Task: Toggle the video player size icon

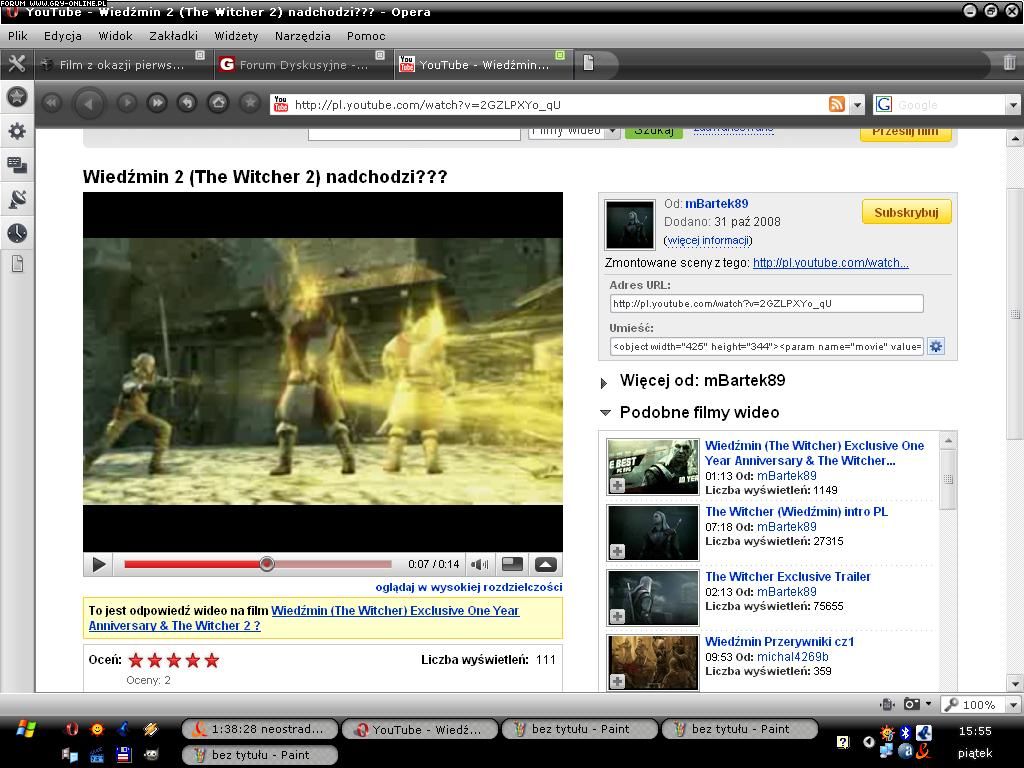Action: pos(513,564)
